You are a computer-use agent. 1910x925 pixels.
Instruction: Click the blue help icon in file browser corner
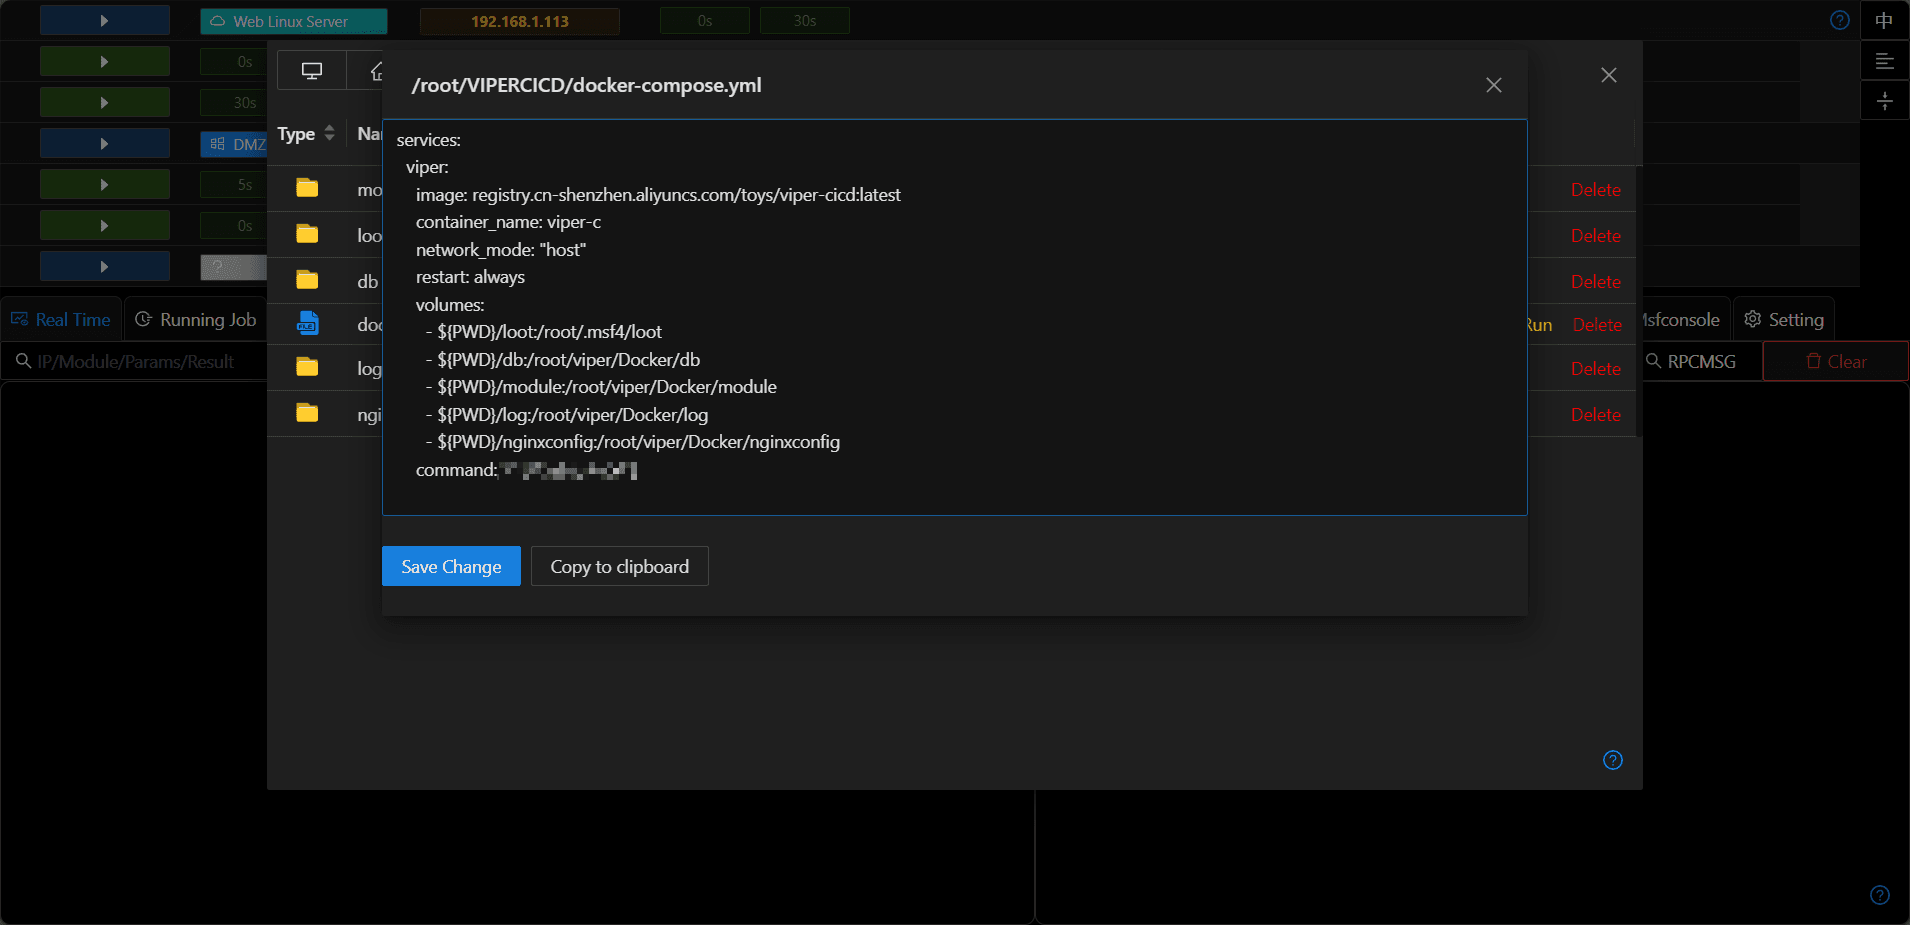coord(1612,760)
